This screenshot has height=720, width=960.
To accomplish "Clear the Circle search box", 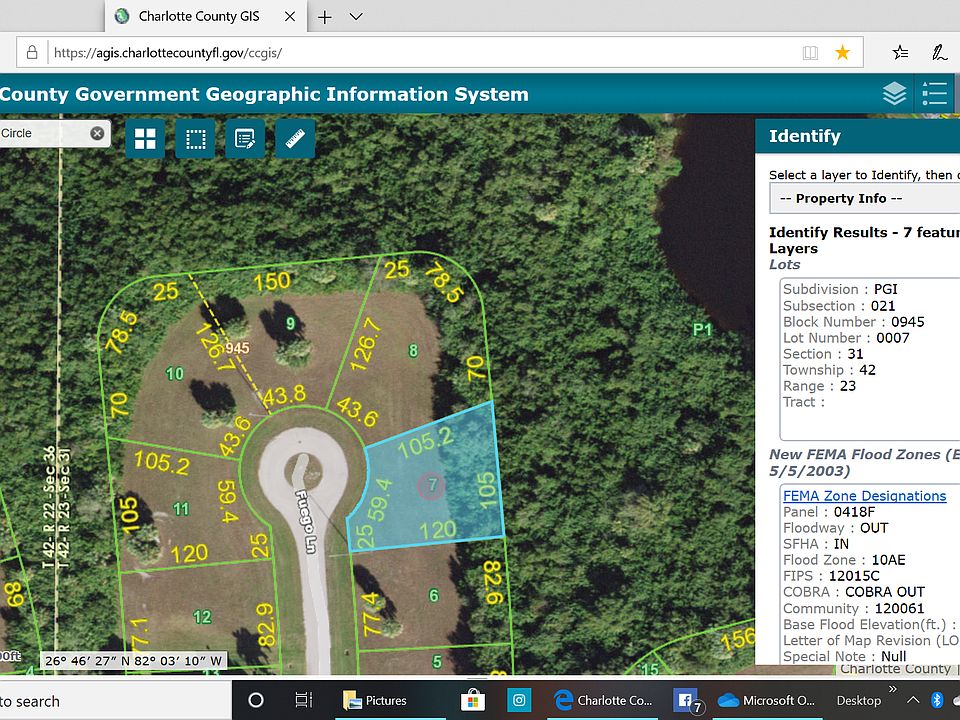I will point(97,133).
